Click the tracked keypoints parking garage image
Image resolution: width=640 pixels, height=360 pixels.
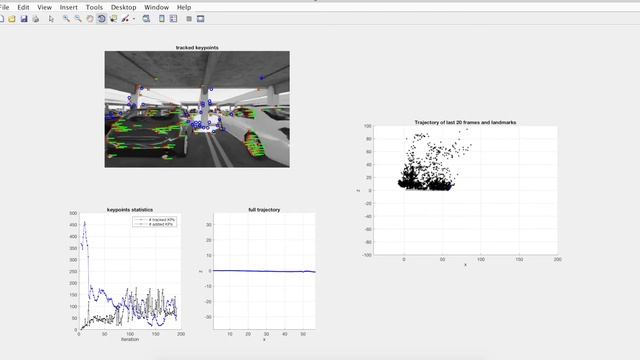click(197, 109)
